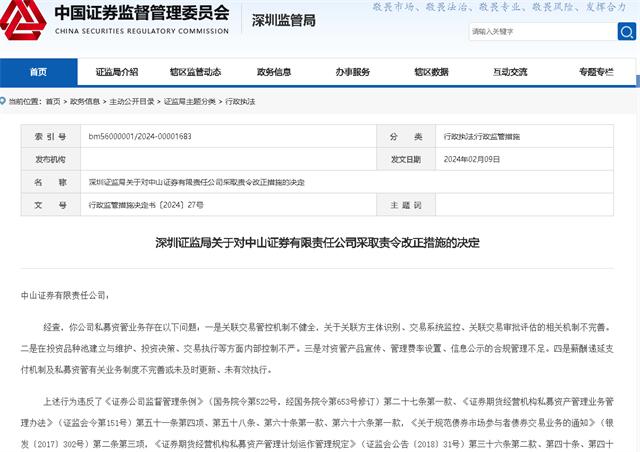This screenshot has height=452, width=640.
Task: Click the 政务信息 breadcrumb link
Action: click(85, 101)
